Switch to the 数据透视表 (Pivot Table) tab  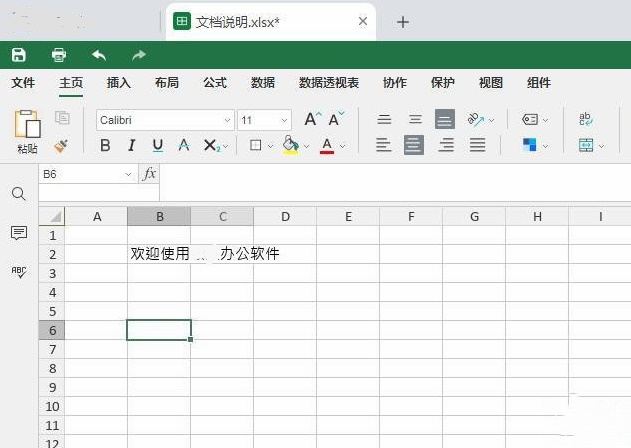pos(329,83)
